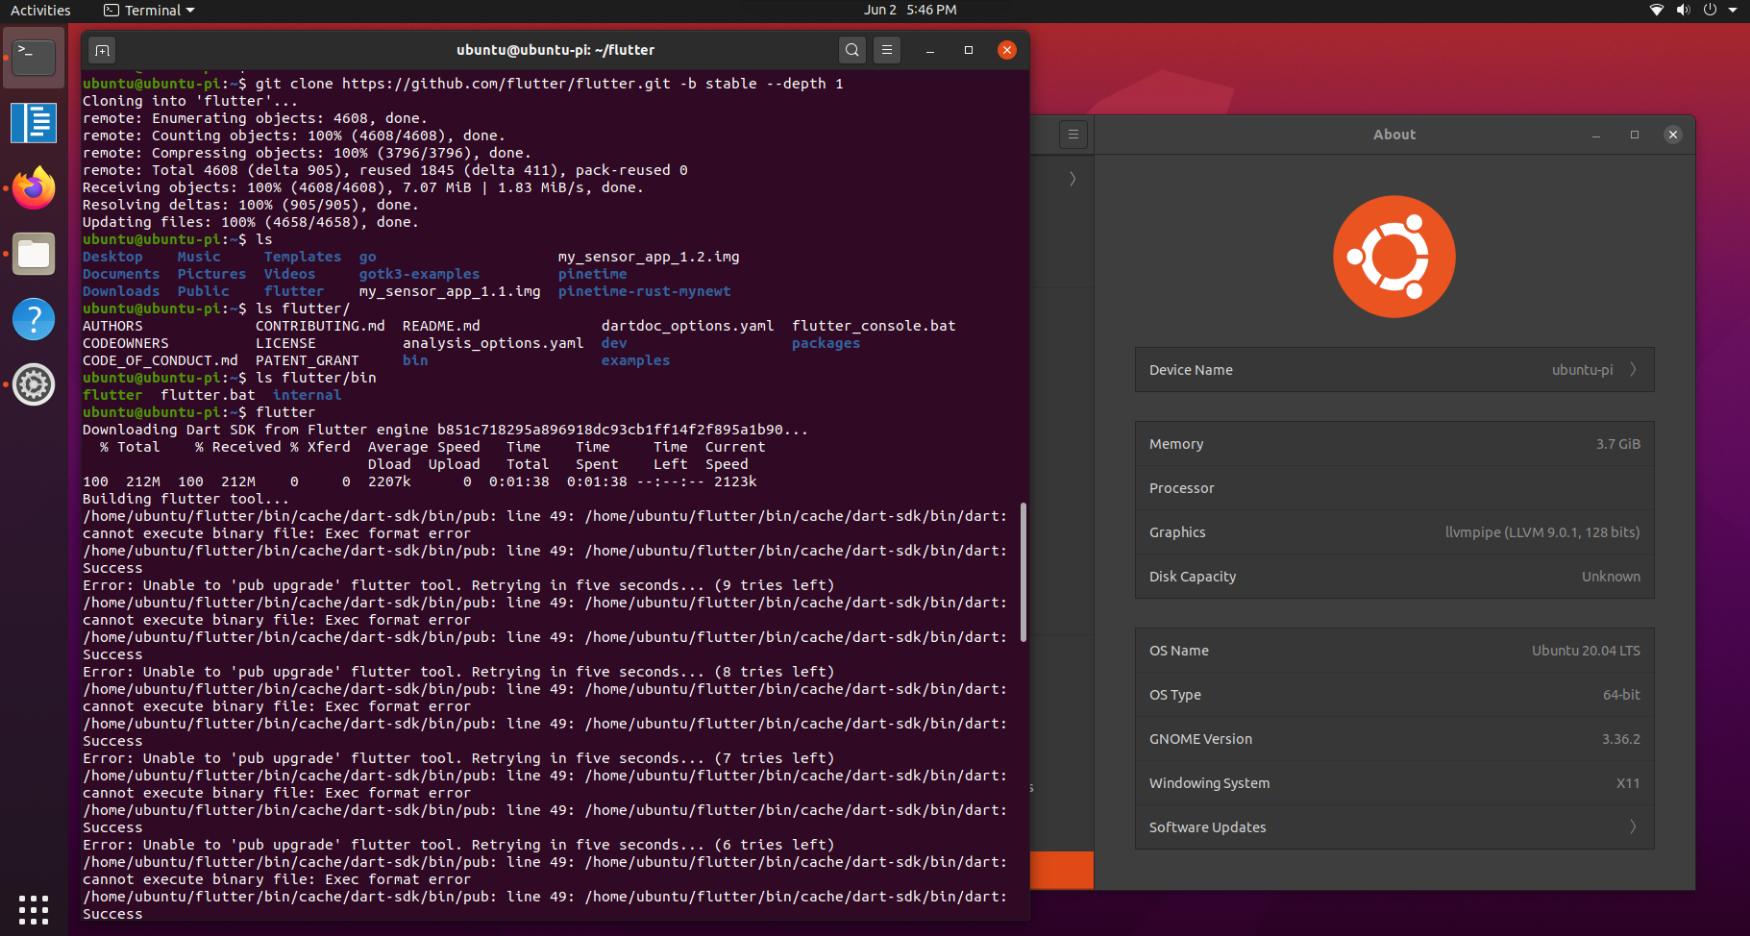Click the terminal vertical scrollbar
The image size is (1750, 936).
click(1023, 572)
